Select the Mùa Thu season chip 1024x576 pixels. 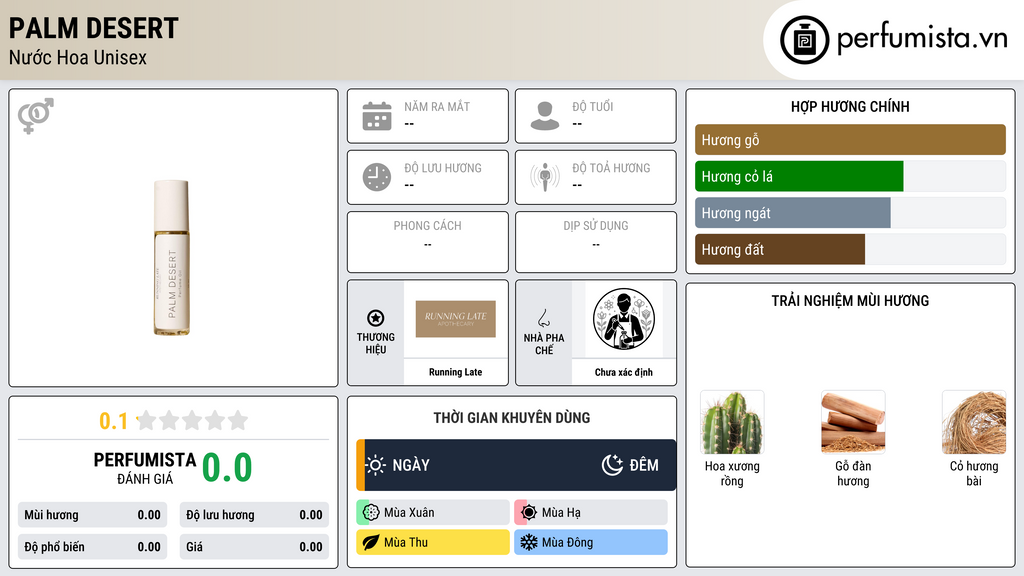[x=433, y=542]
